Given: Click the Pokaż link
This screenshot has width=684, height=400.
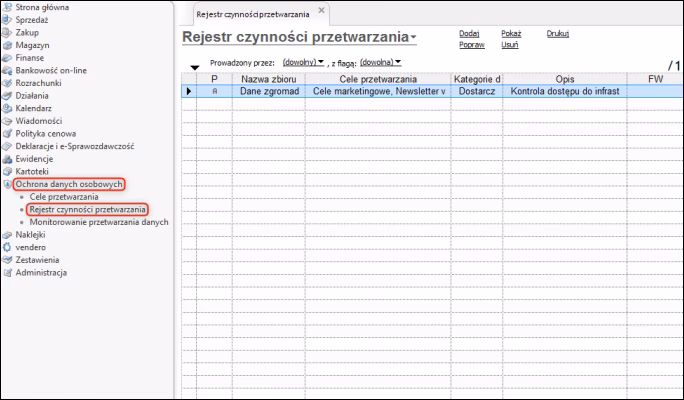Looking at the screenshot, I should pyautogui.click(x=511, y=34).
